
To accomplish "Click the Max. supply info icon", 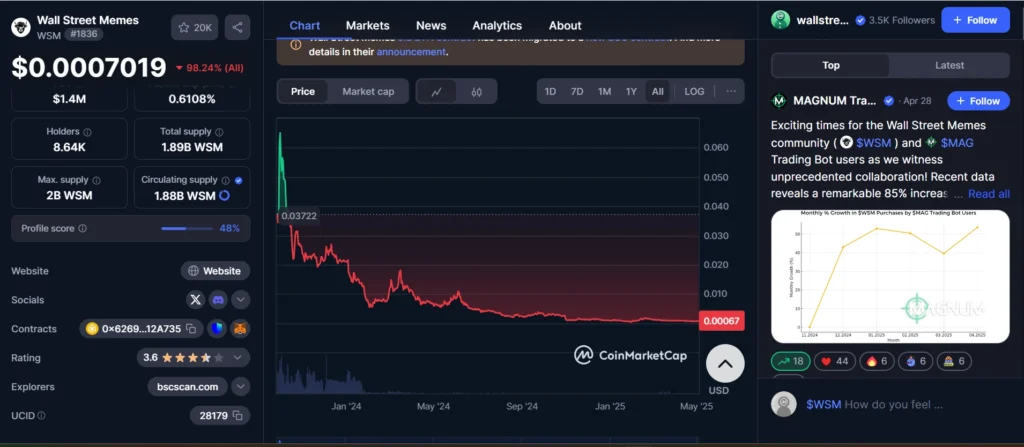I will coord(97,180).
